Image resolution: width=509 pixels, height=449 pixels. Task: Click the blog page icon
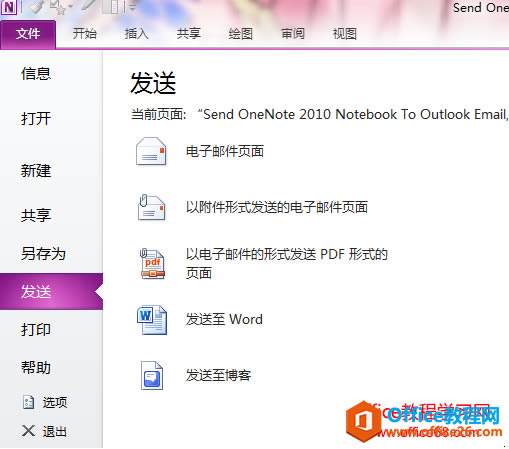click(x=152, y=375)
